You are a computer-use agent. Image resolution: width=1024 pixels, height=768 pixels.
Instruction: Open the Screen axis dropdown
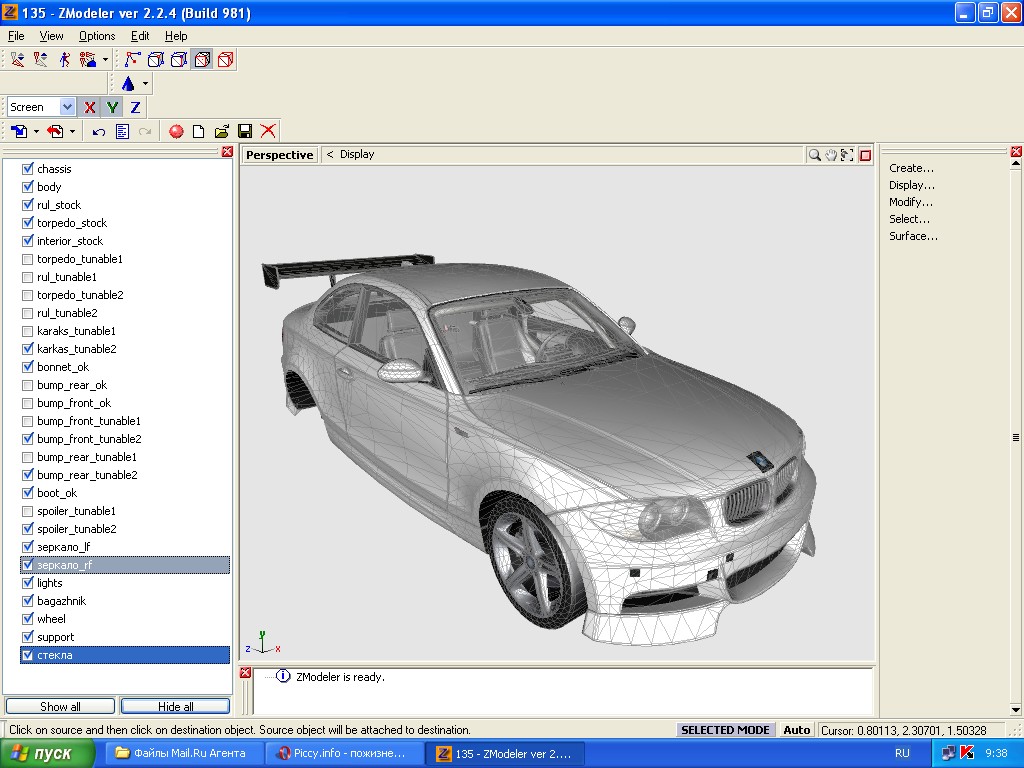[67, 107]
